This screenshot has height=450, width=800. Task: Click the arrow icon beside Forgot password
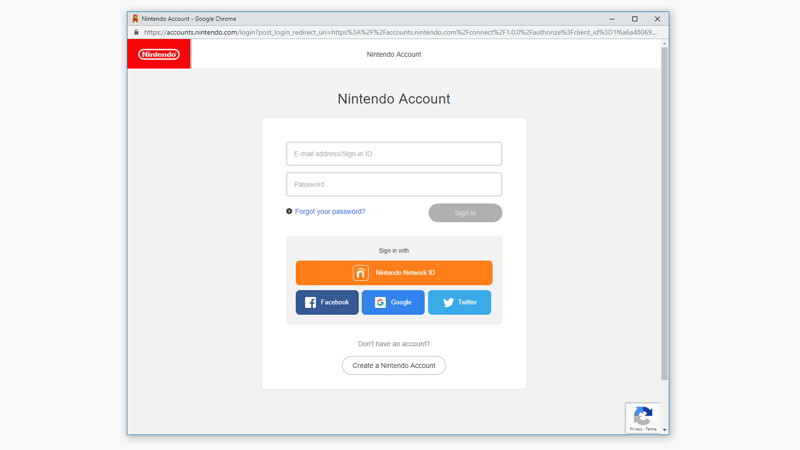click(289, 212)
